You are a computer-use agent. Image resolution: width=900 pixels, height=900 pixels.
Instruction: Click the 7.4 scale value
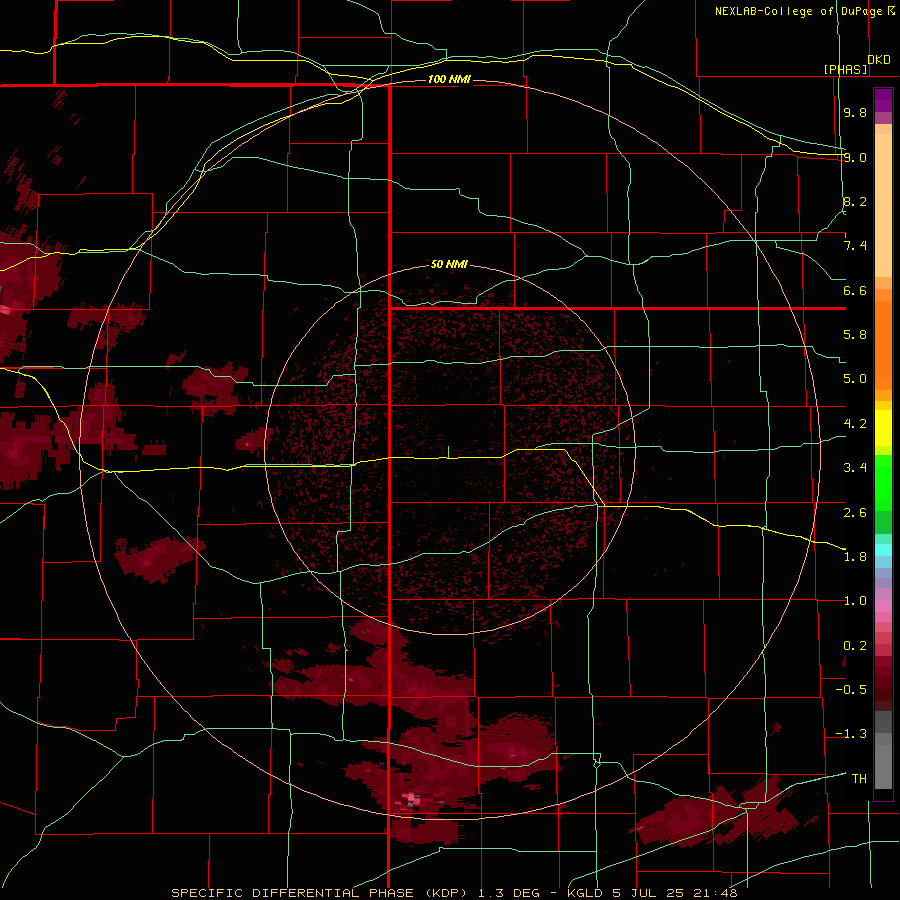[x=855, y=246]
